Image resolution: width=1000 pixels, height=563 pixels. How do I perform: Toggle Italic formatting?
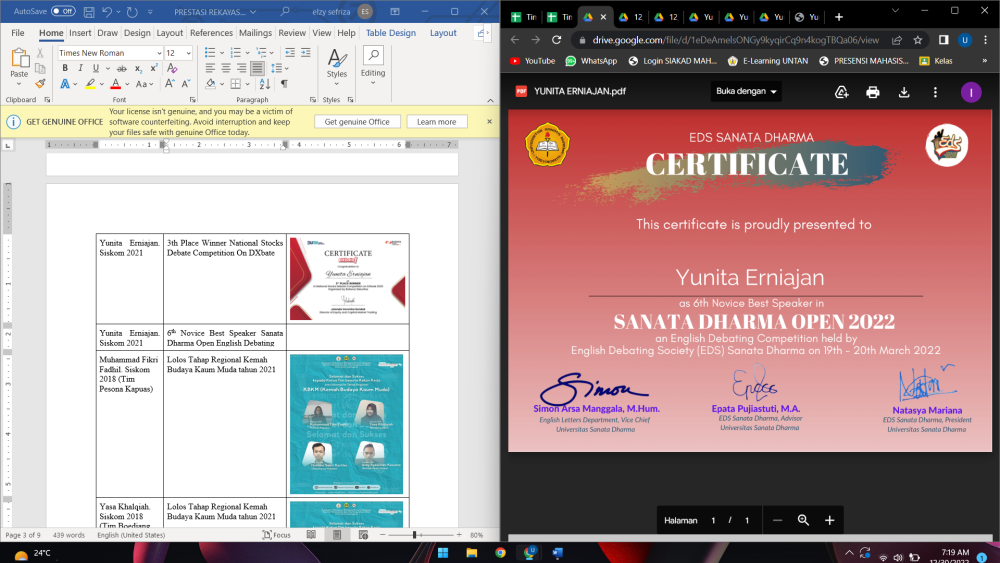pos(80,68)
